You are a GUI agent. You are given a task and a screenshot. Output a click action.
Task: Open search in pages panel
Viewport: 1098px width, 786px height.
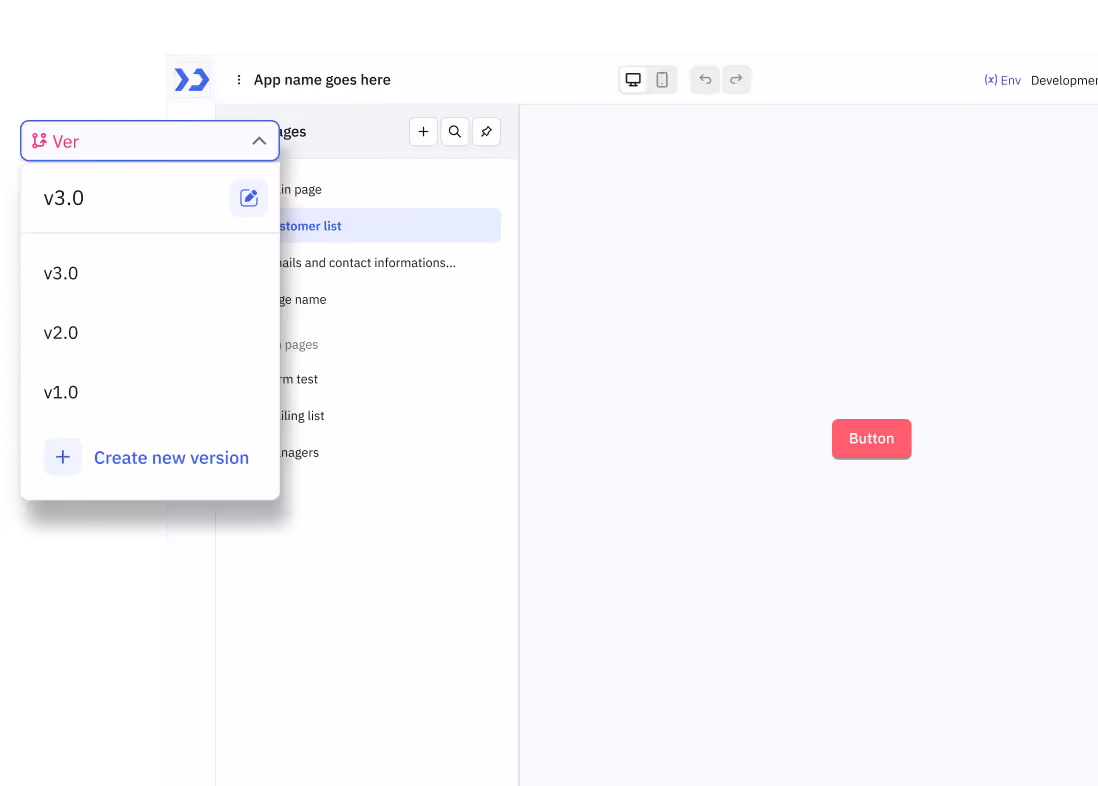[x=455, y=132]
